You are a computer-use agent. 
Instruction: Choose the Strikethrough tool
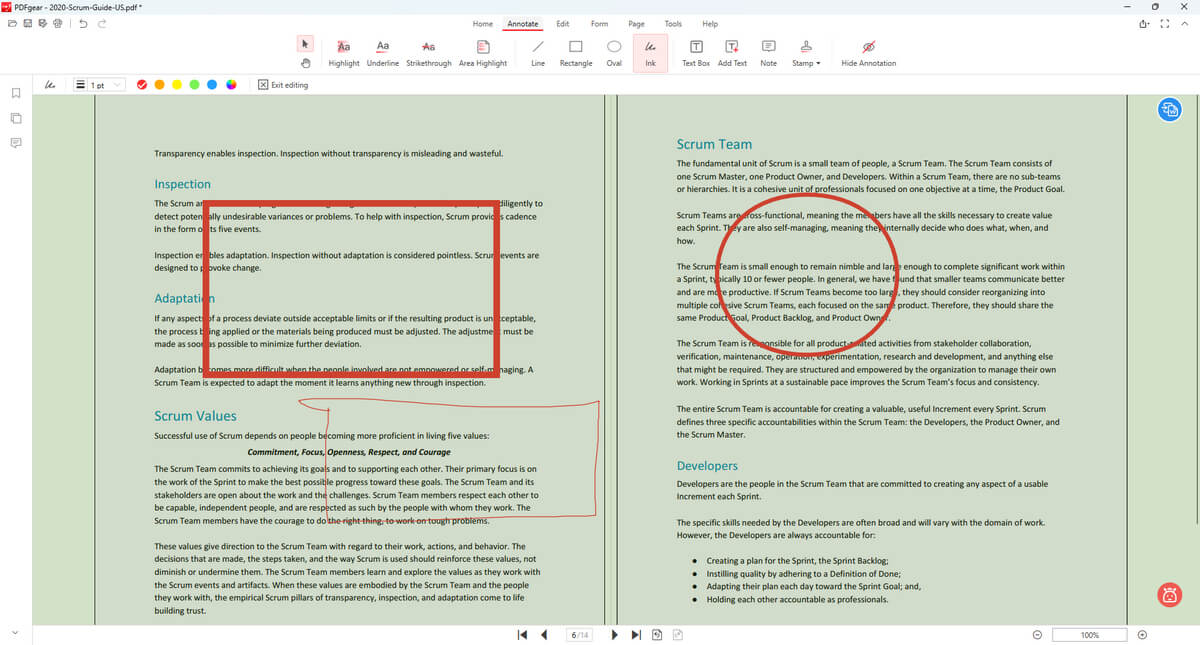[x=428, y=53]
